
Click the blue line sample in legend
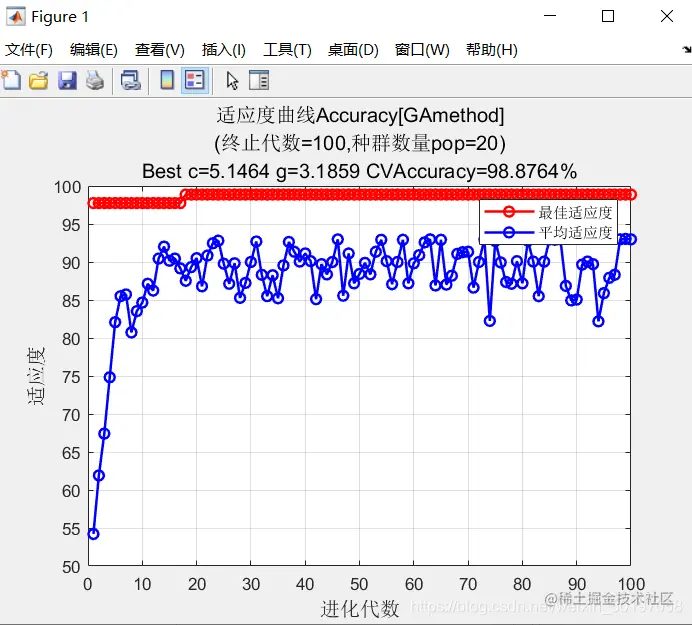coord(509,232)
